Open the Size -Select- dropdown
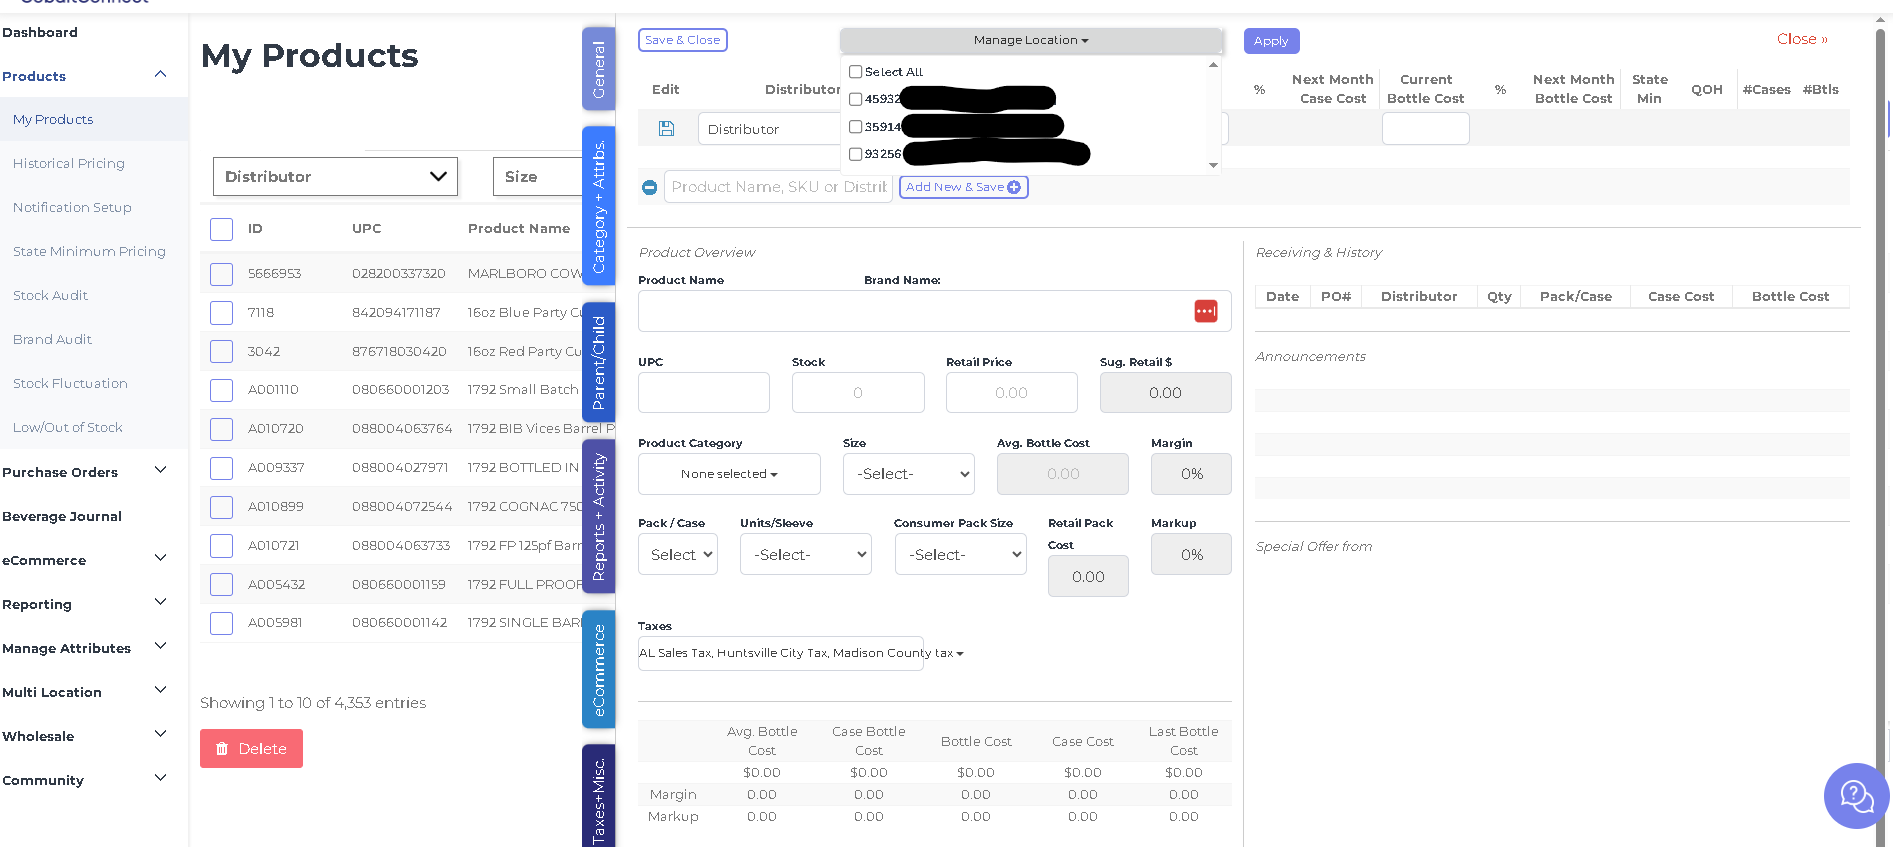This screenshot has width=1893, height=847. pyautogui.click(x=909, y=474)
